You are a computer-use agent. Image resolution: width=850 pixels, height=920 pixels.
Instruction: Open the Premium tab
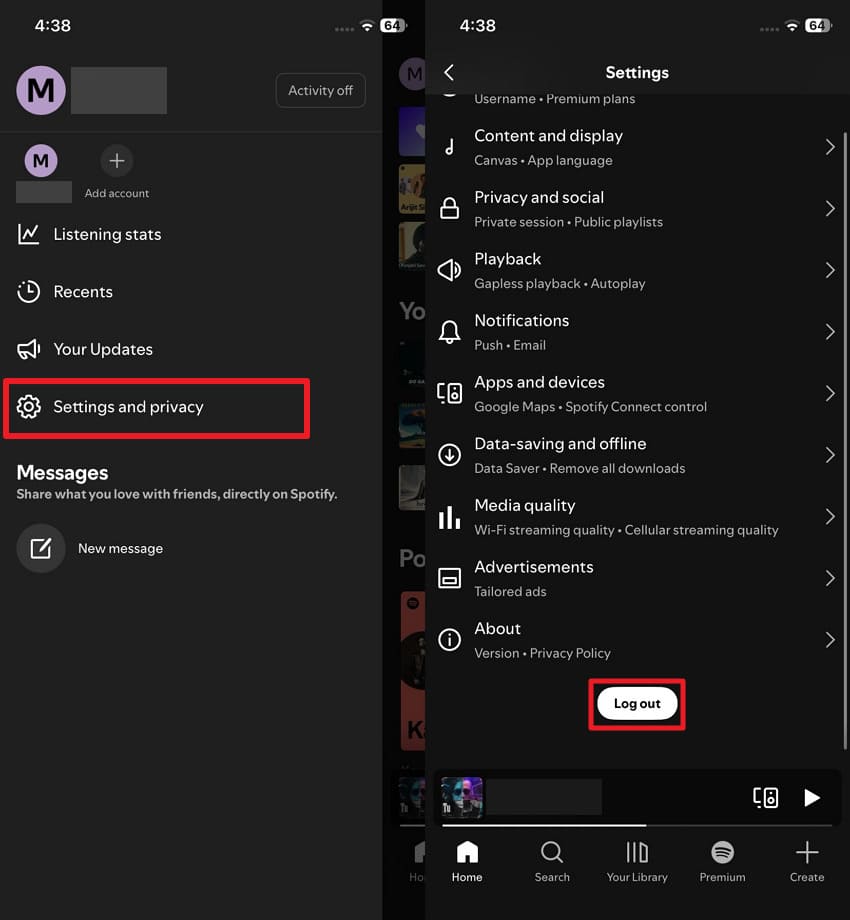[x=722, y=861]
